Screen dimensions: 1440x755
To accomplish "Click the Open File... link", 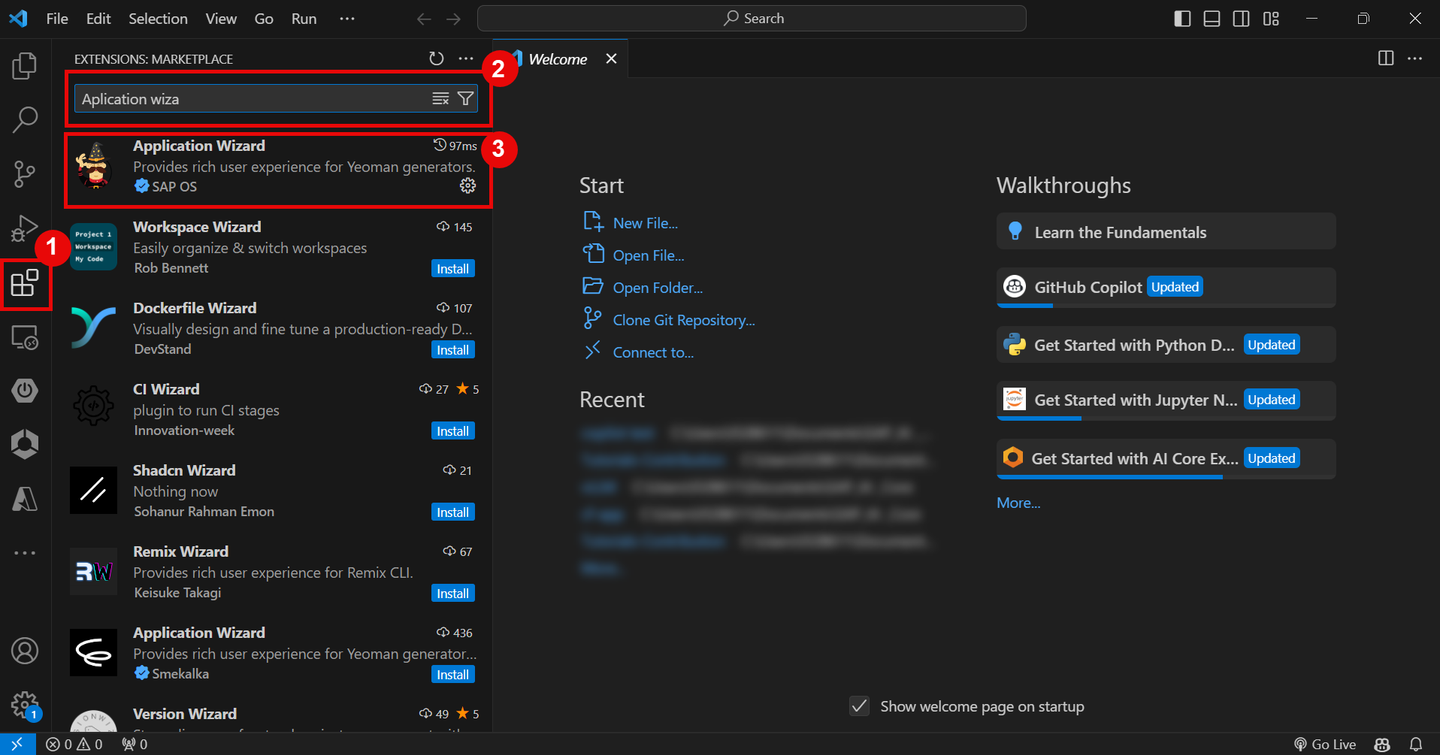I will (x=648, y=255).
